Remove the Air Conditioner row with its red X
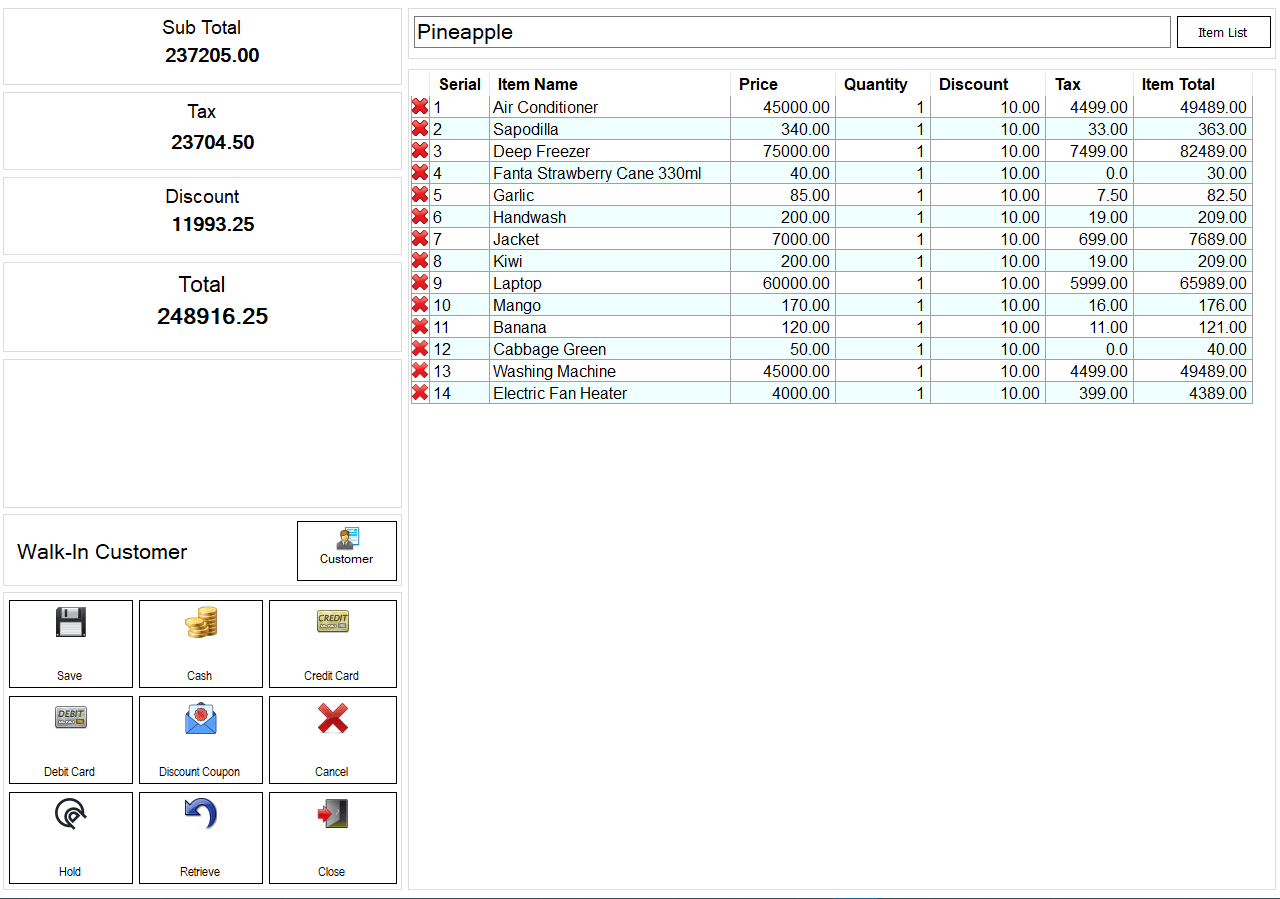 pyautogui.click(x=420, y=107)
